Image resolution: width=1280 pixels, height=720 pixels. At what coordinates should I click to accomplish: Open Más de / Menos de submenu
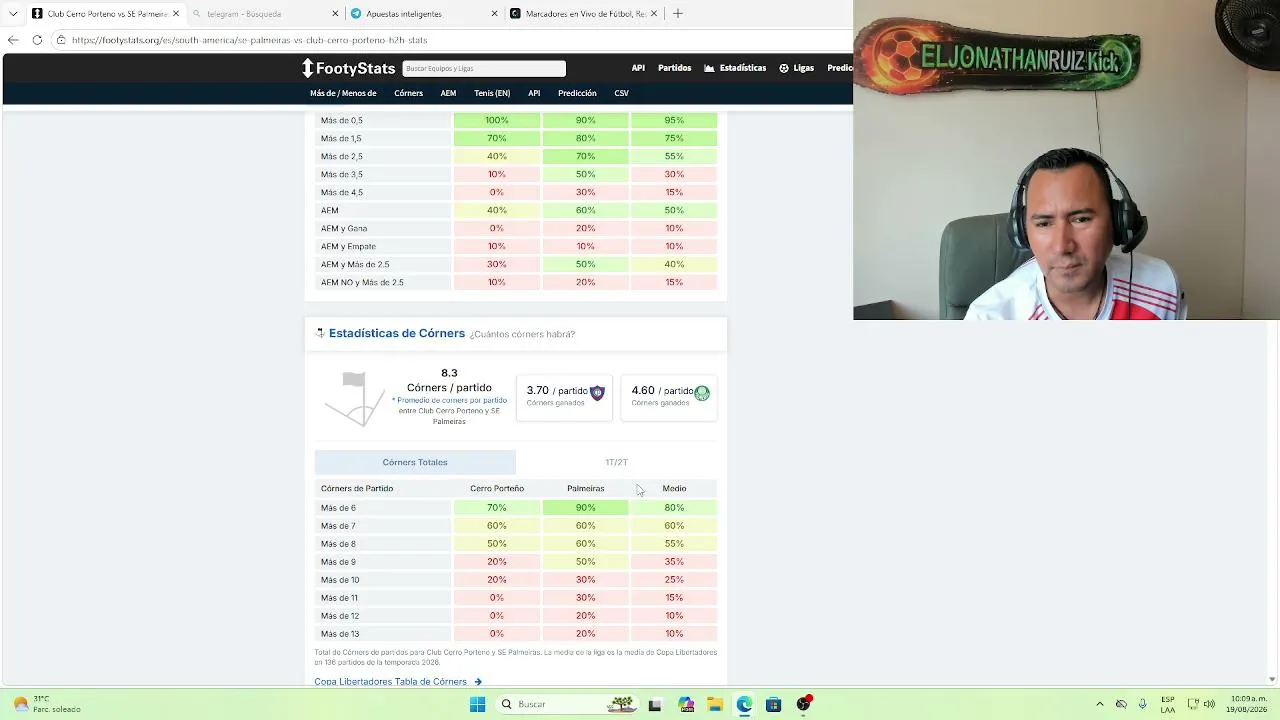pos(343,93)
